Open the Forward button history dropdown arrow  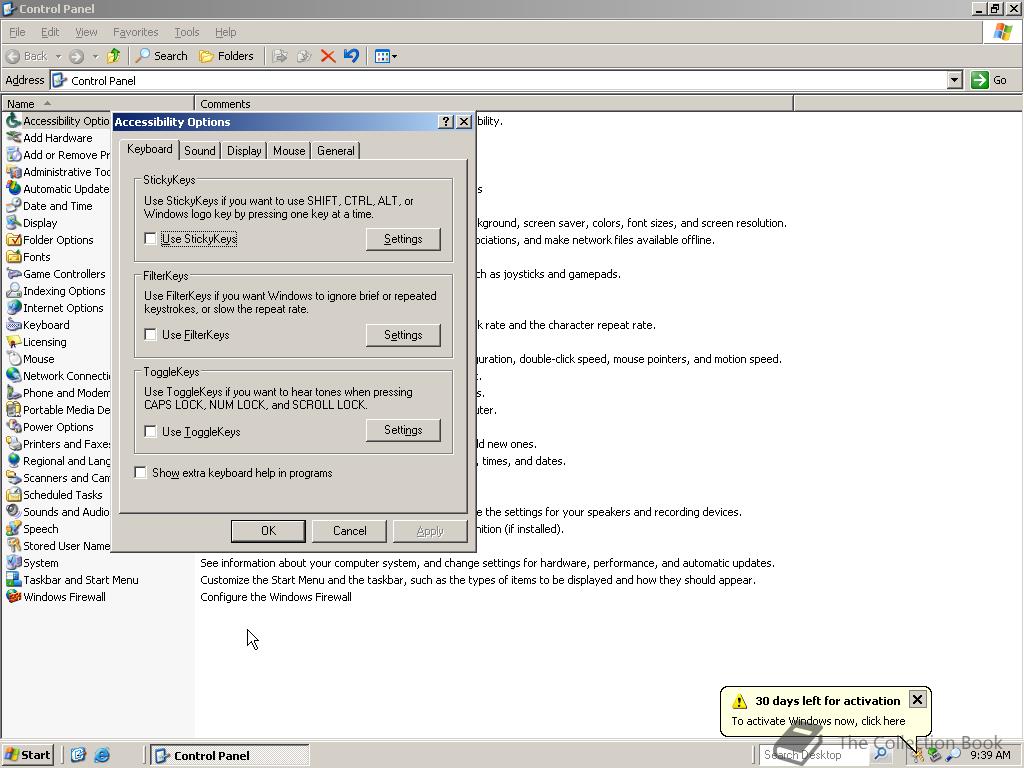(95, 56)
